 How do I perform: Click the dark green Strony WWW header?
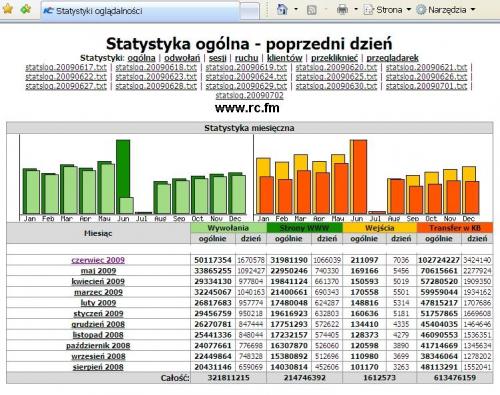(304, 228)
